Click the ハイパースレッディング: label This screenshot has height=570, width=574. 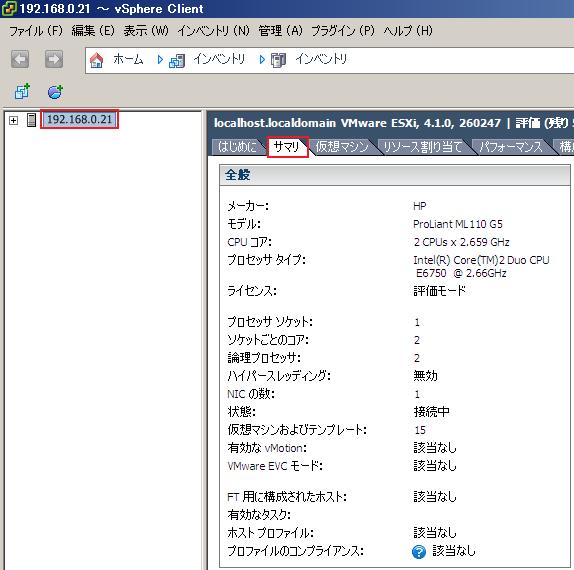[279, 376]
